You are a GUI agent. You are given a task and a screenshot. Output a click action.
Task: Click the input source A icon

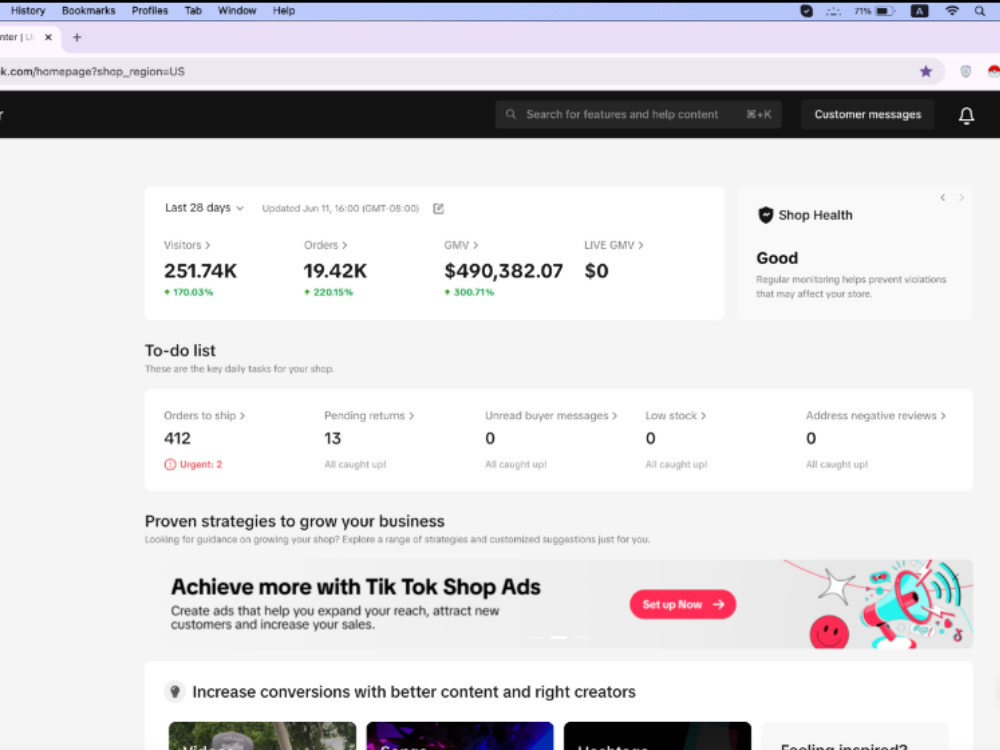919,11
